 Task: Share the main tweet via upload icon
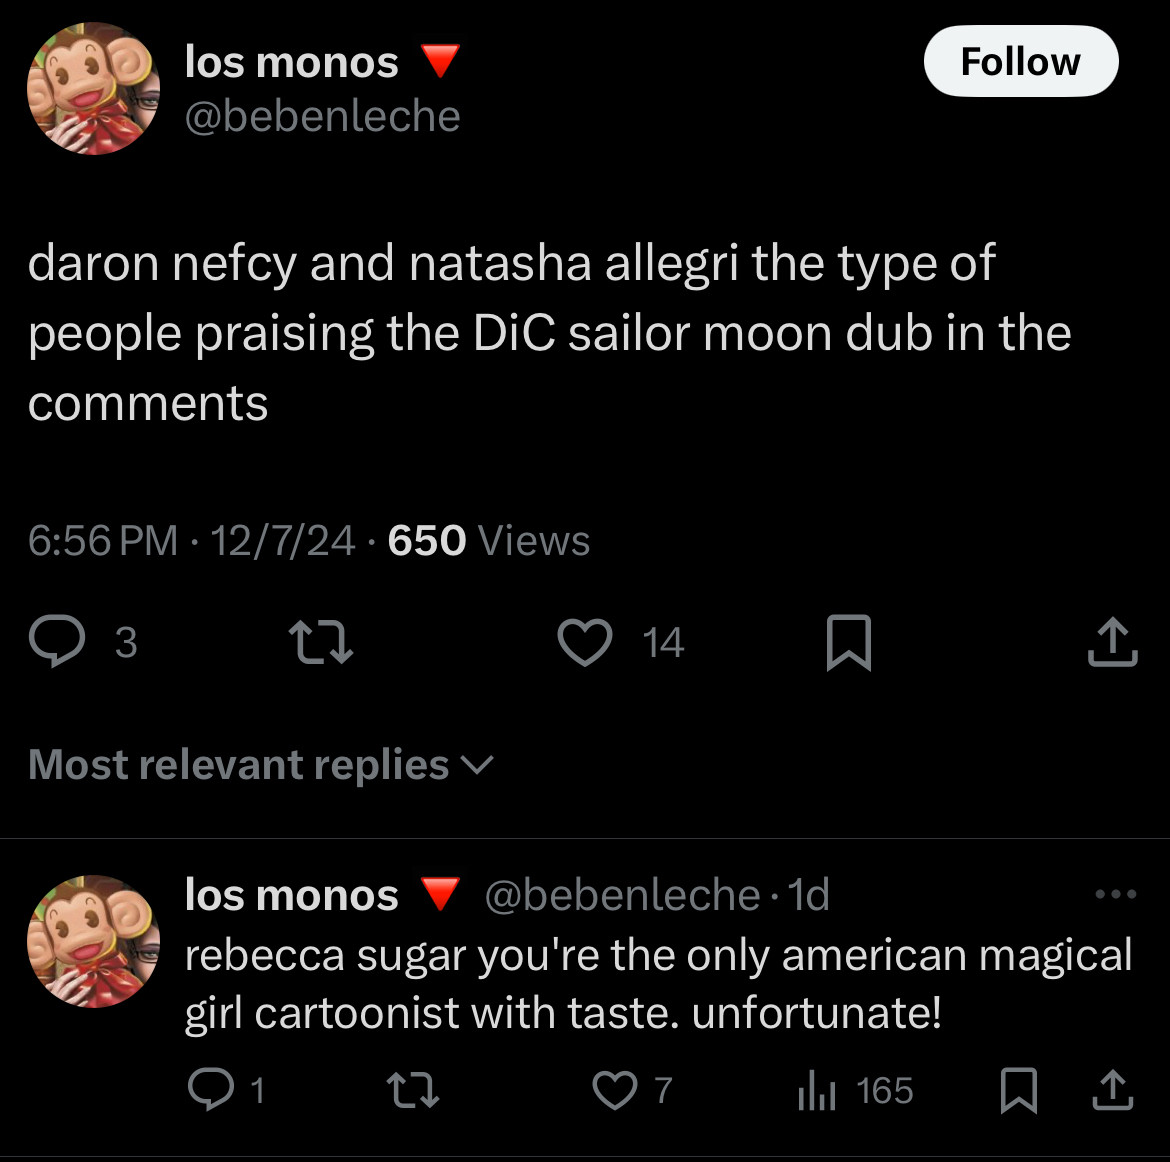click(x=1113, y=641)
